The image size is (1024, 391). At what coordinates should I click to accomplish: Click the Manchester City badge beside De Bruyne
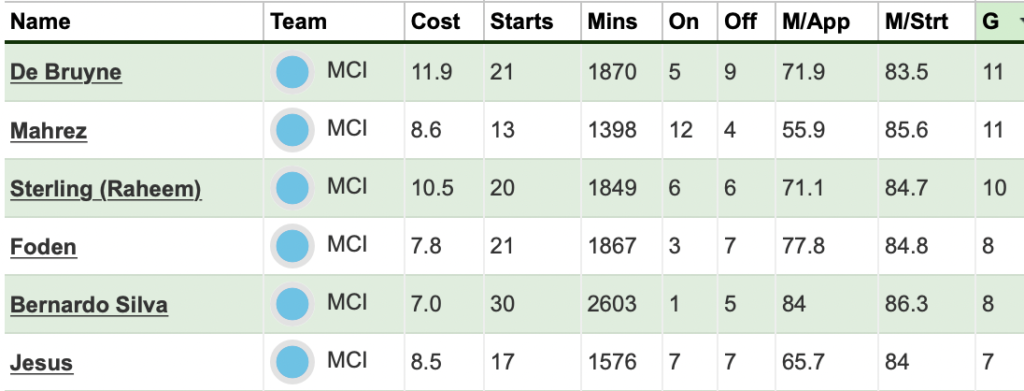[x=293, y=72]
